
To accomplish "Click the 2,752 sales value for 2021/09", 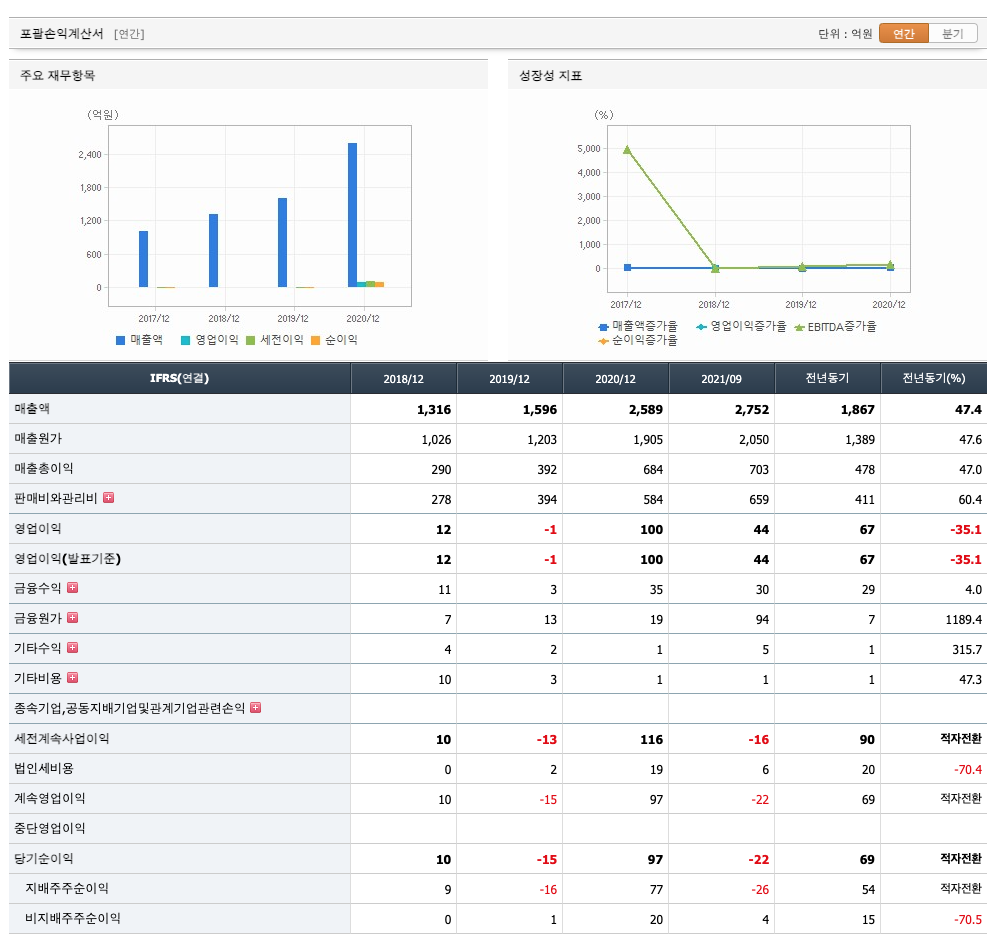I will click(752, 410).
